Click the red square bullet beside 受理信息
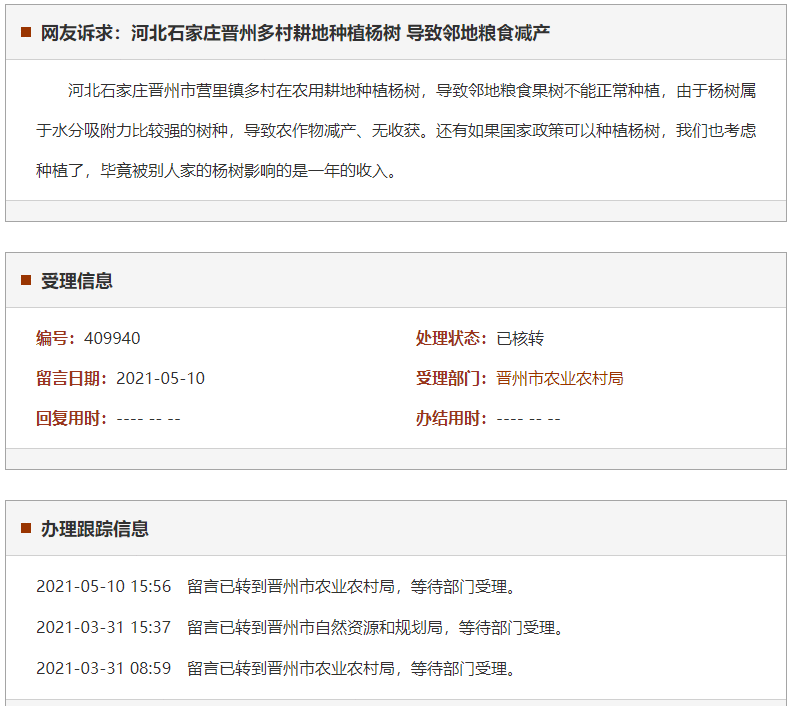This screenshot has width=789, height=706. 26,280
